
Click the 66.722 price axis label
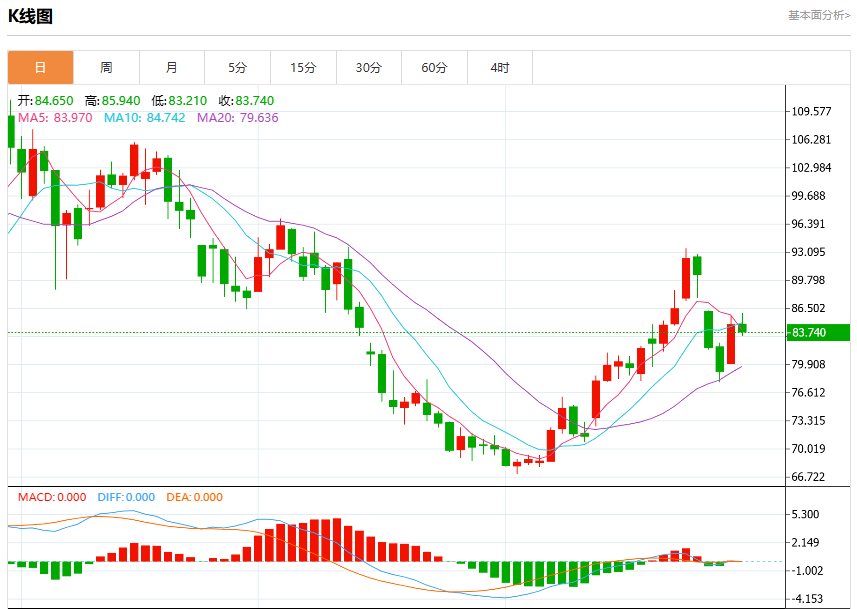(x=808, y=477)
